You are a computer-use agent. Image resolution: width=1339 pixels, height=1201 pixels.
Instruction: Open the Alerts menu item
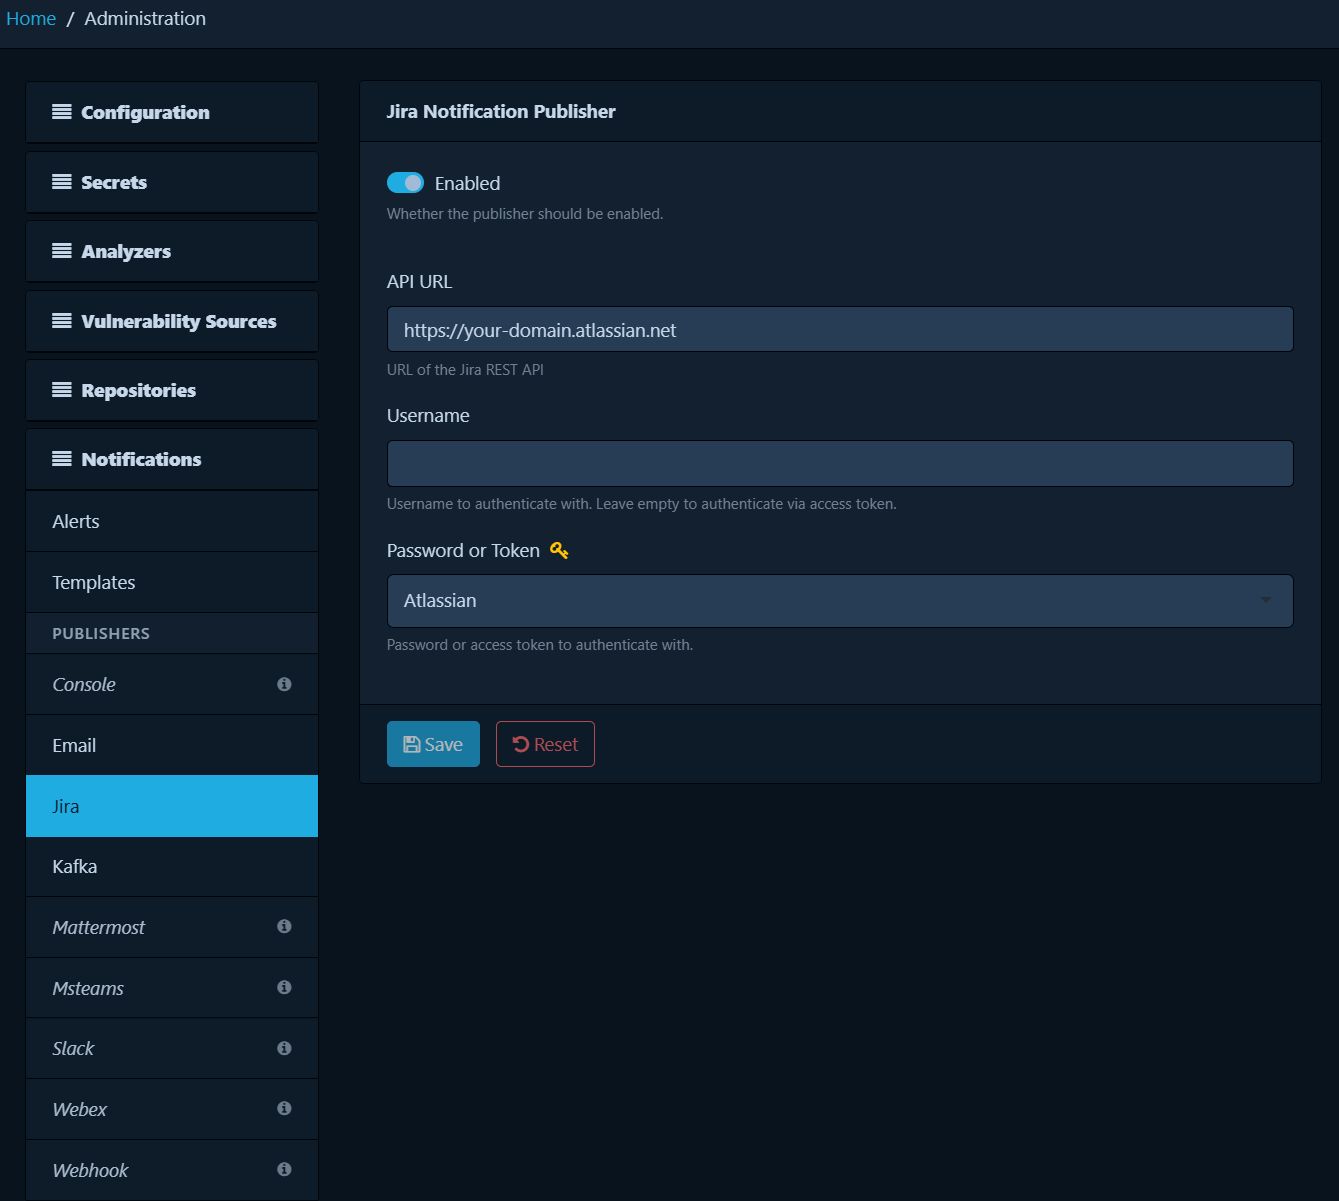coord(172,521)
